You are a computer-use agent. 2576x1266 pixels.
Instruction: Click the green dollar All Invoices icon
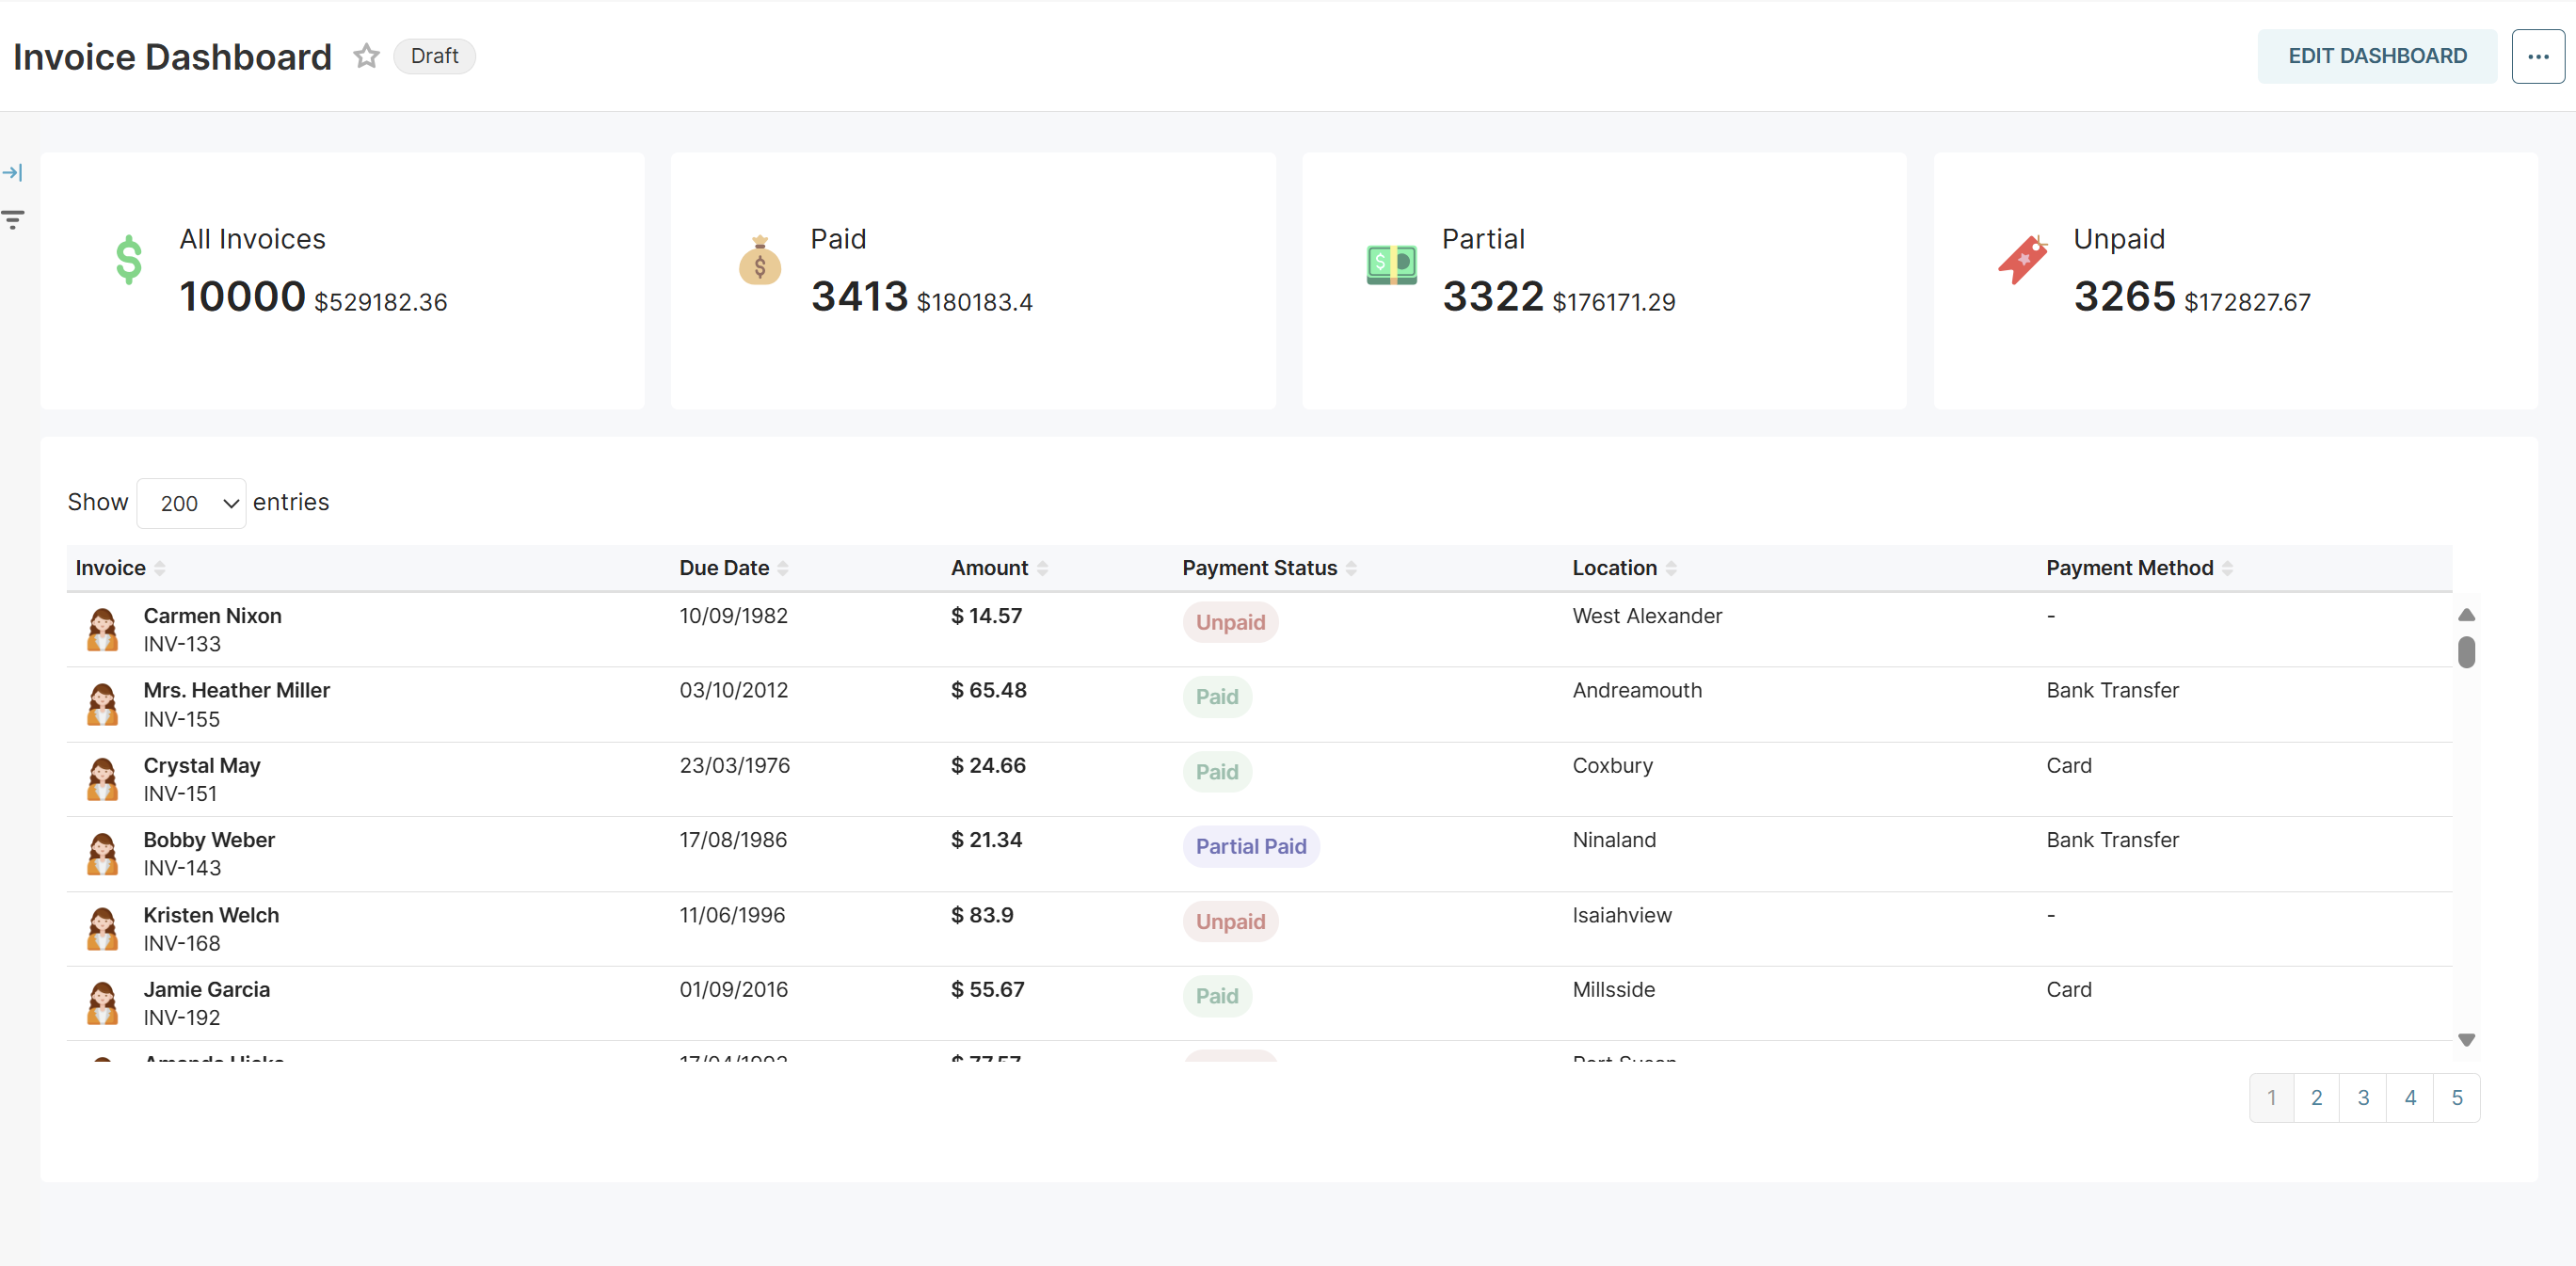coord(129,260)
